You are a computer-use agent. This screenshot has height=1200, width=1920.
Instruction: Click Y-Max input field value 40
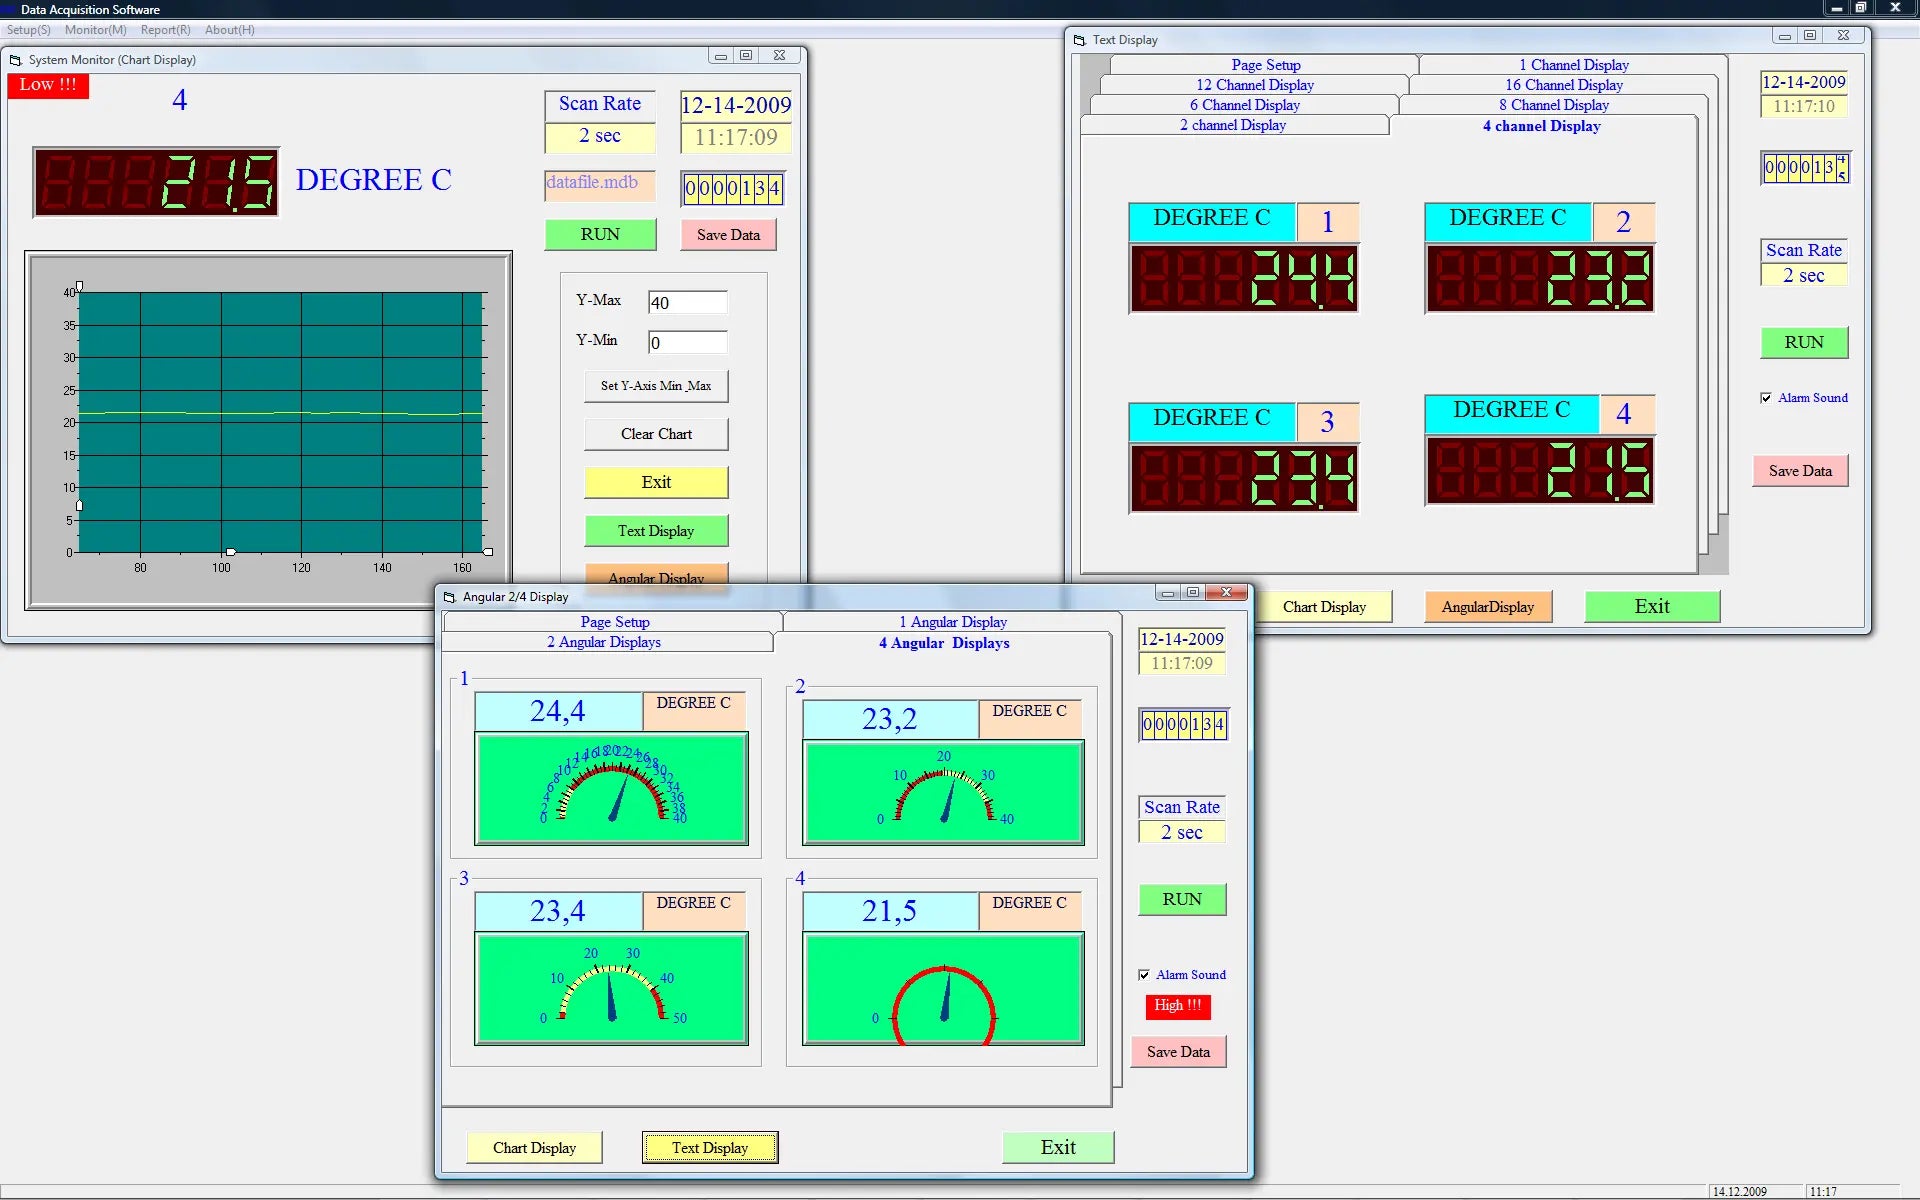pyautogui.click(x=687, y=301)
